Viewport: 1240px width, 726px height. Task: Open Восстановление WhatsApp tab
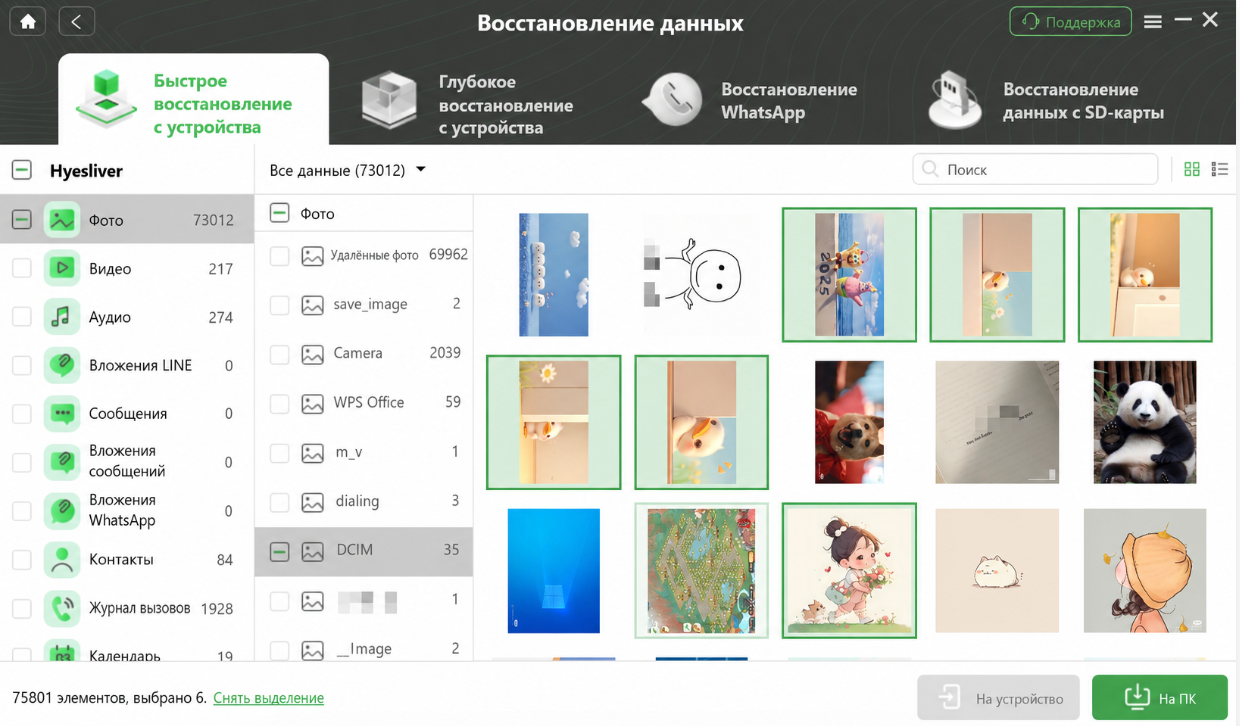(750, 101)
